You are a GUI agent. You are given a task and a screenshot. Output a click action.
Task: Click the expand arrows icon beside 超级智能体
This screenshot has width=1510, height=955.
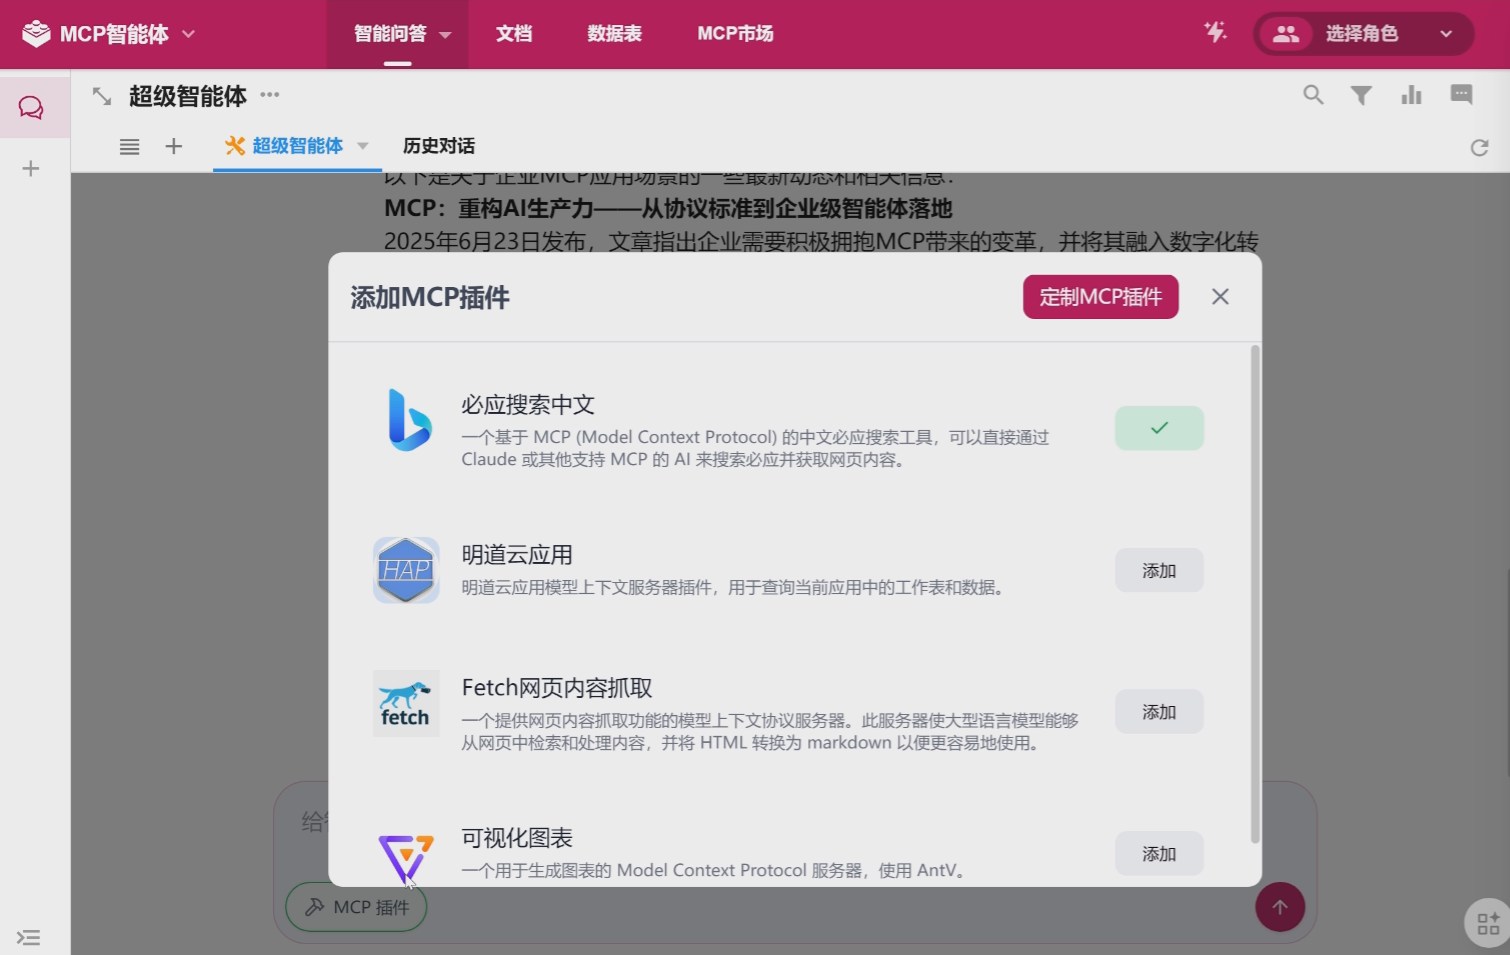102,96
